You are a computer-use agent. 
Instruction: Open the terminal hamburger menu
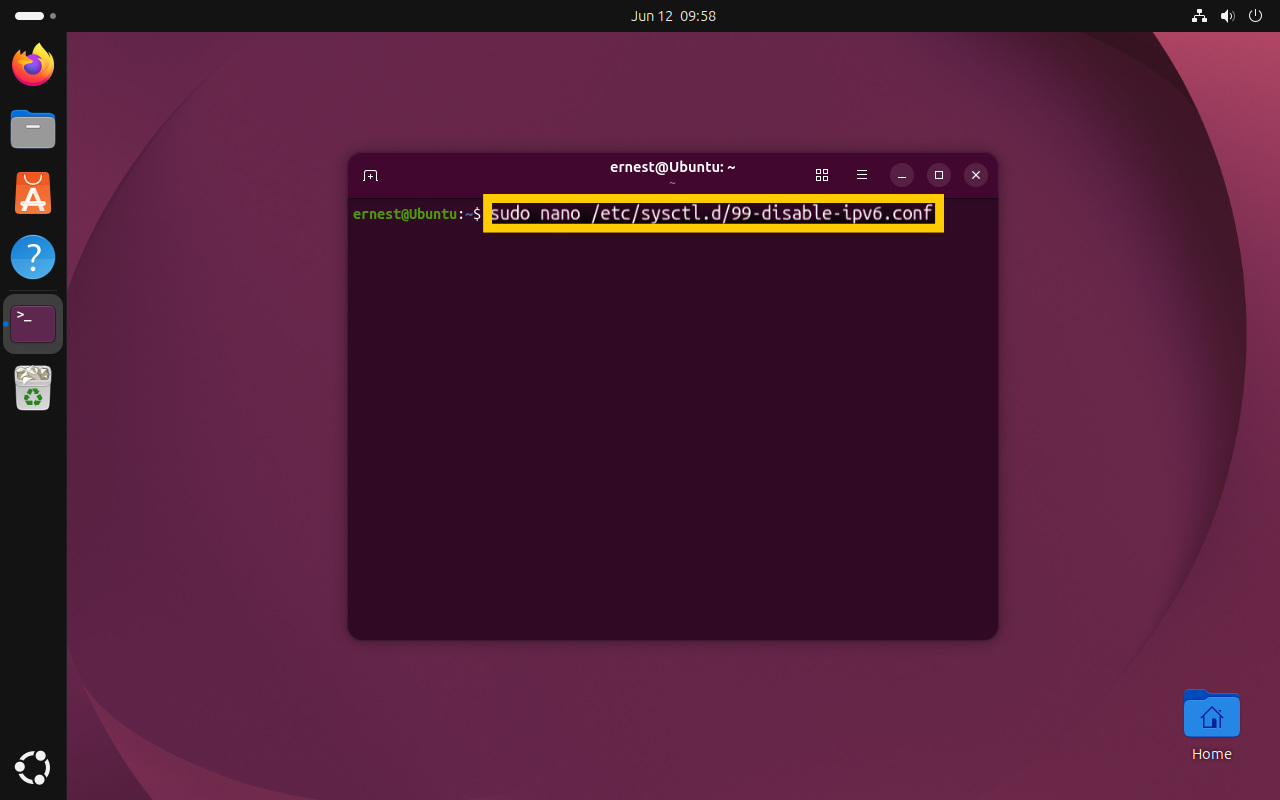click(x=862, y=175)
